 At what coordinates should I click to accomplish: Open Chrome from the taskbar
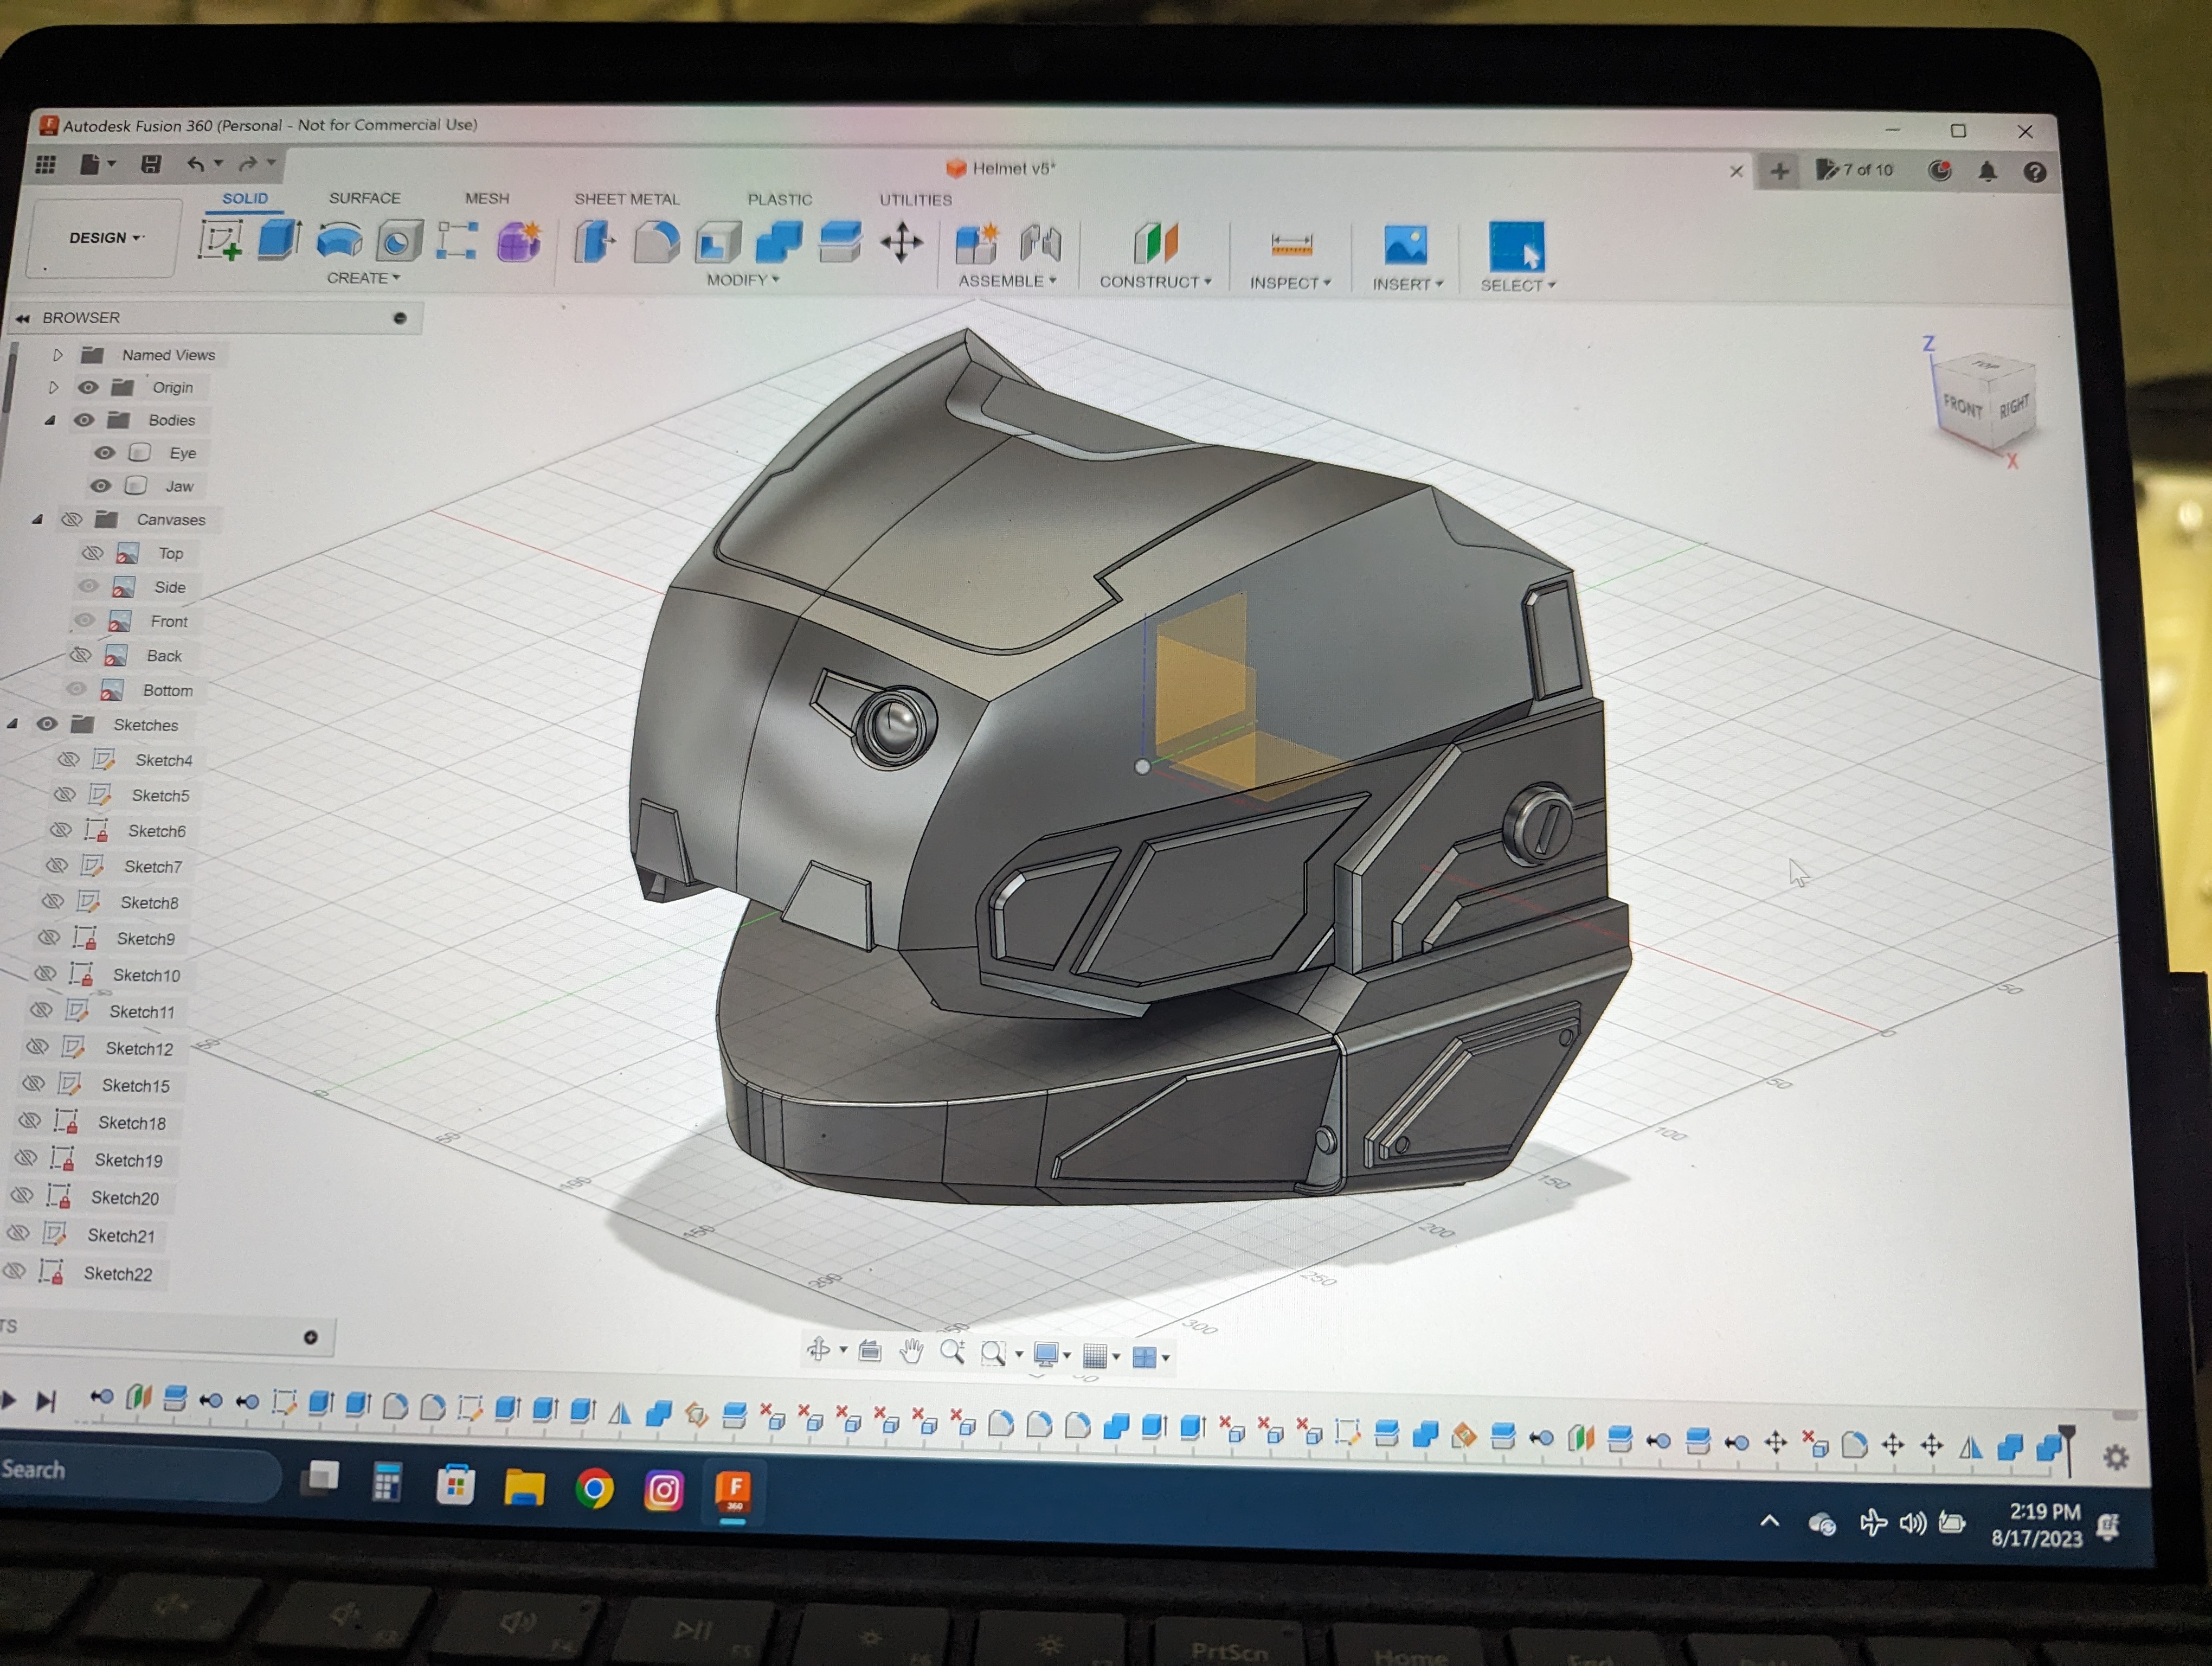click(594, 1489)
